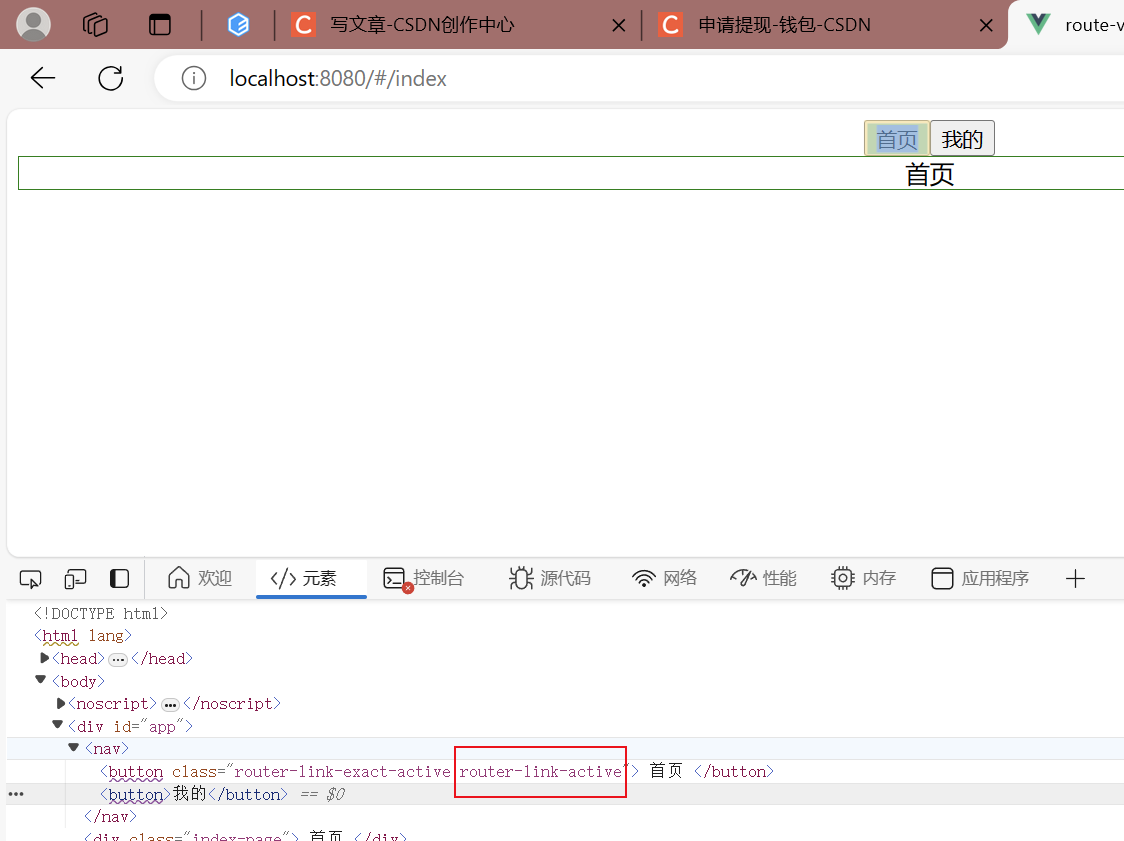This screenshot has height=841, width=1124.
Task: Toggle the DevTools sidebar dock icon
Action: point(120,579)
